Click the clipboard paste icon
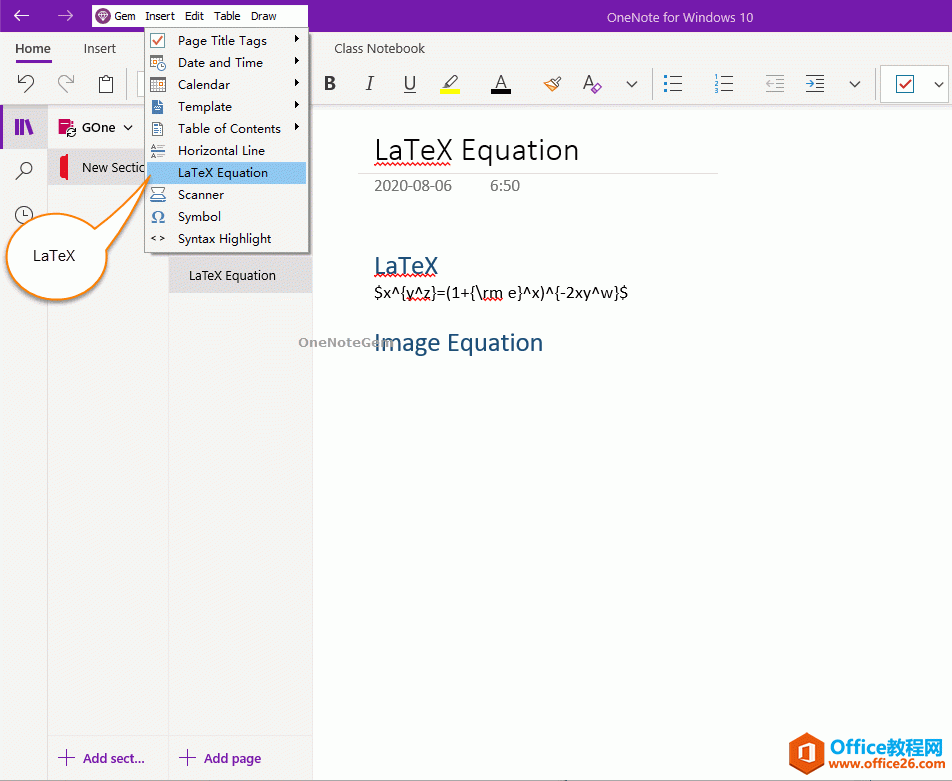Viewport: 952px width, 781px height. (x=106, y=84)
